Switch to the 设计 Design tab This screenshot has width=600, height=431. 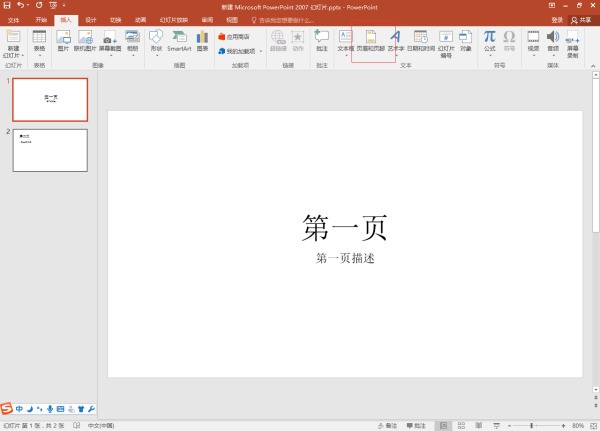tap(91, 19)
